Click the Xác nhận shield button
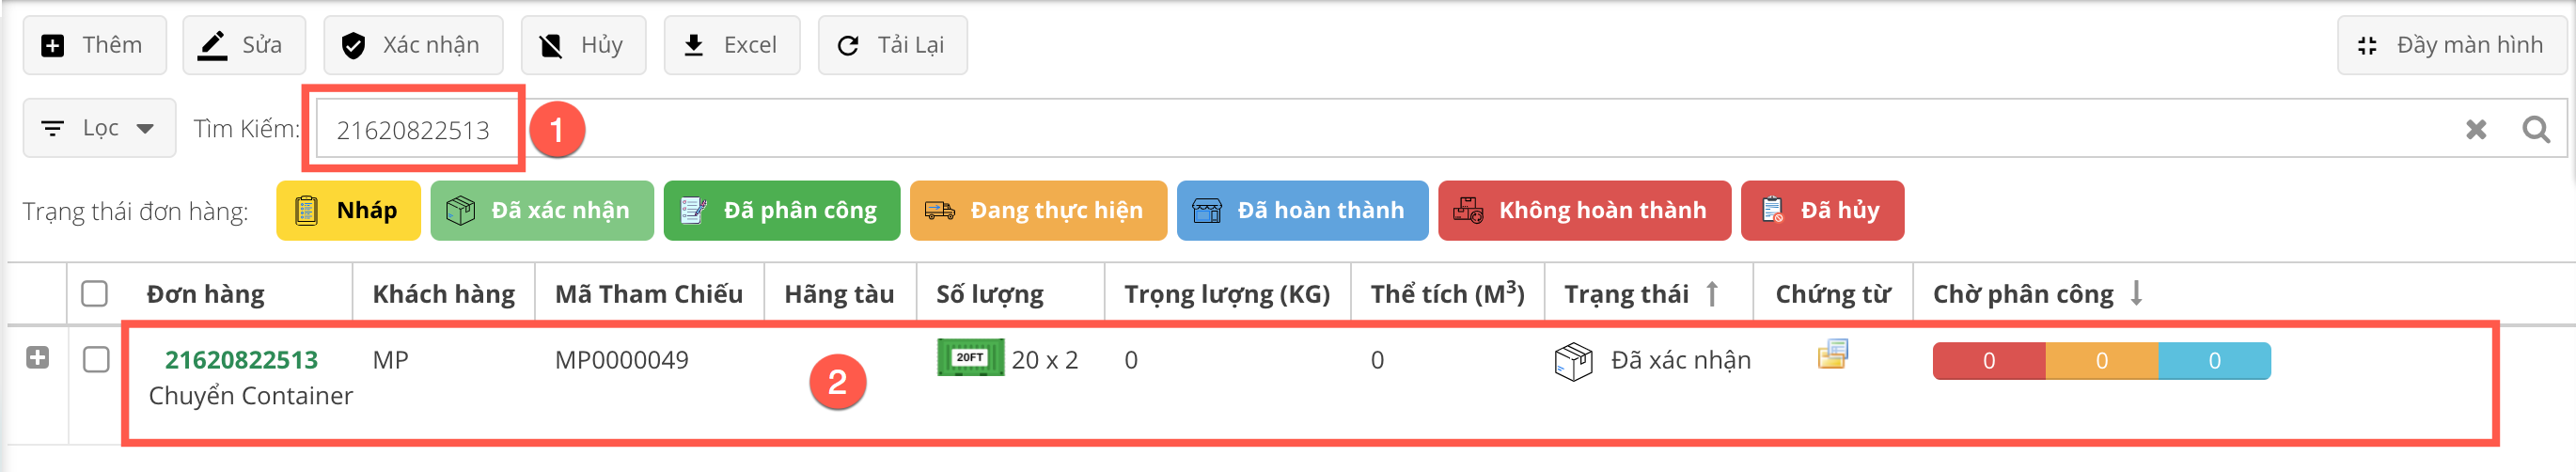The width and height of the screenshot is (2576, 472). point(412,45)
